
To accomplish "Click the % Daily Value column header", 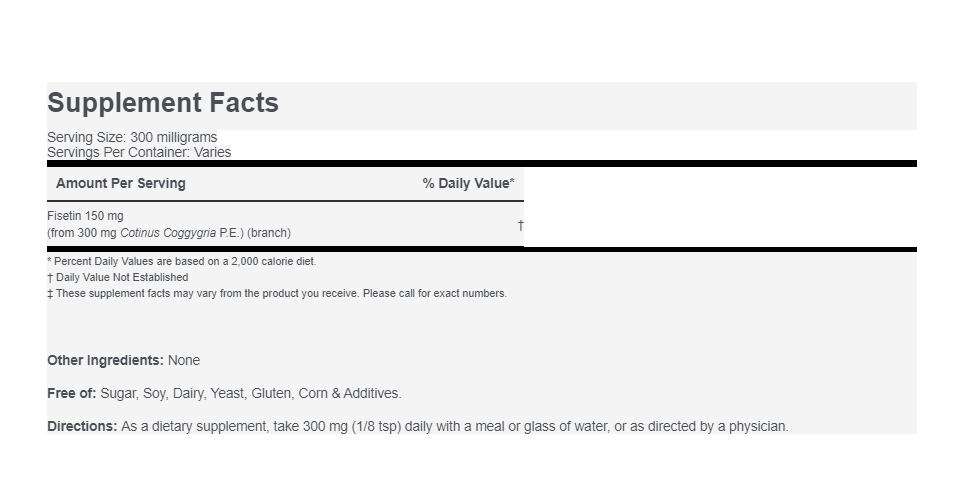I will coord(468,183).
